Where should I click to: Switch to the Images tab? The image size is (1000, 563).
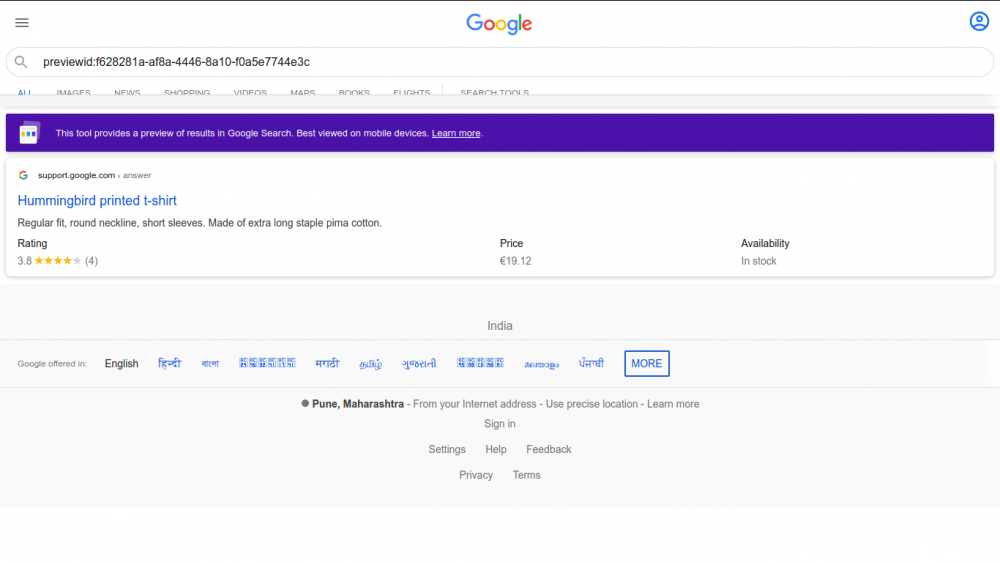[73, 92]
